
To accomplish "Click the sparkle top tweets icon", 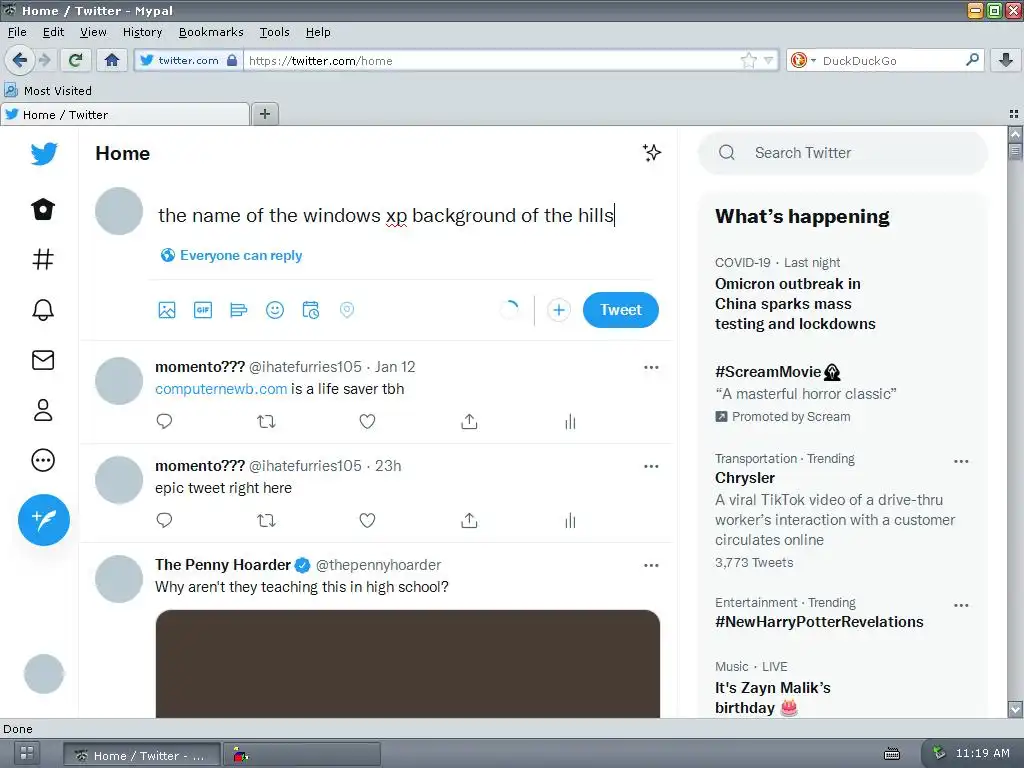I will [x=651, y=153].
